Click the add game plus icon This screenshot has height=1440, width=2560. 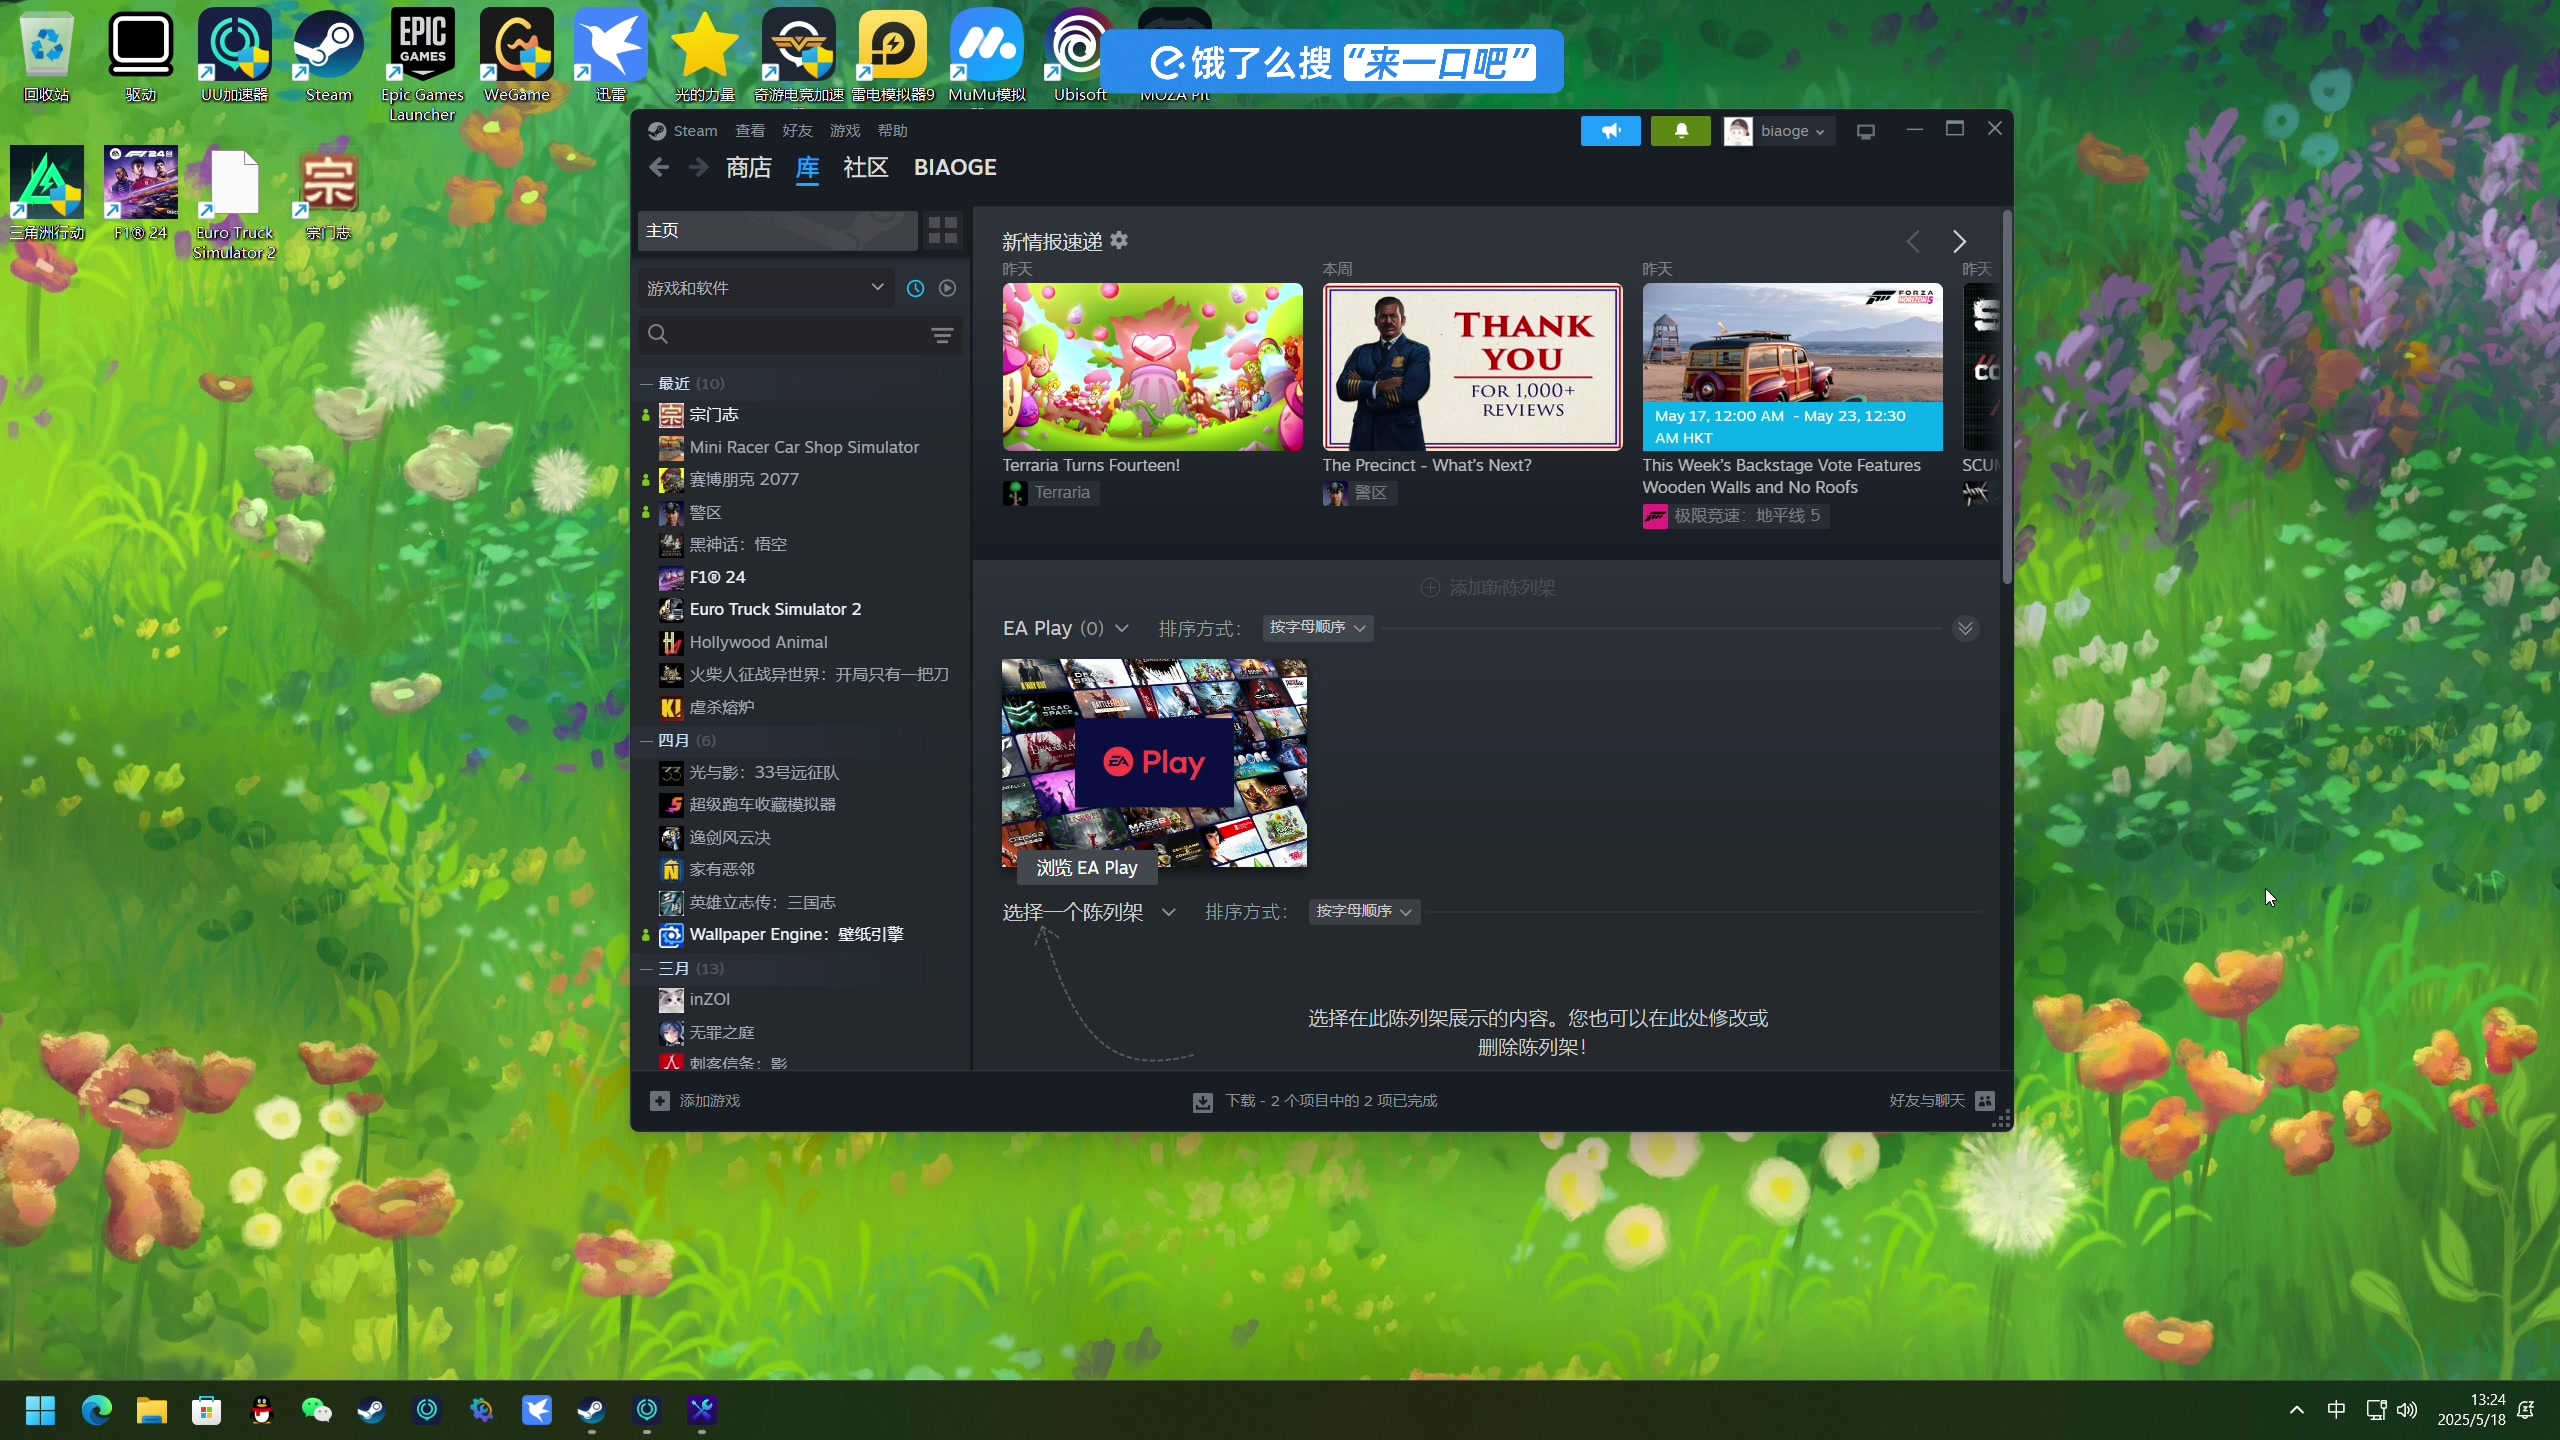pyautogui.click(x=660, y=1100)
